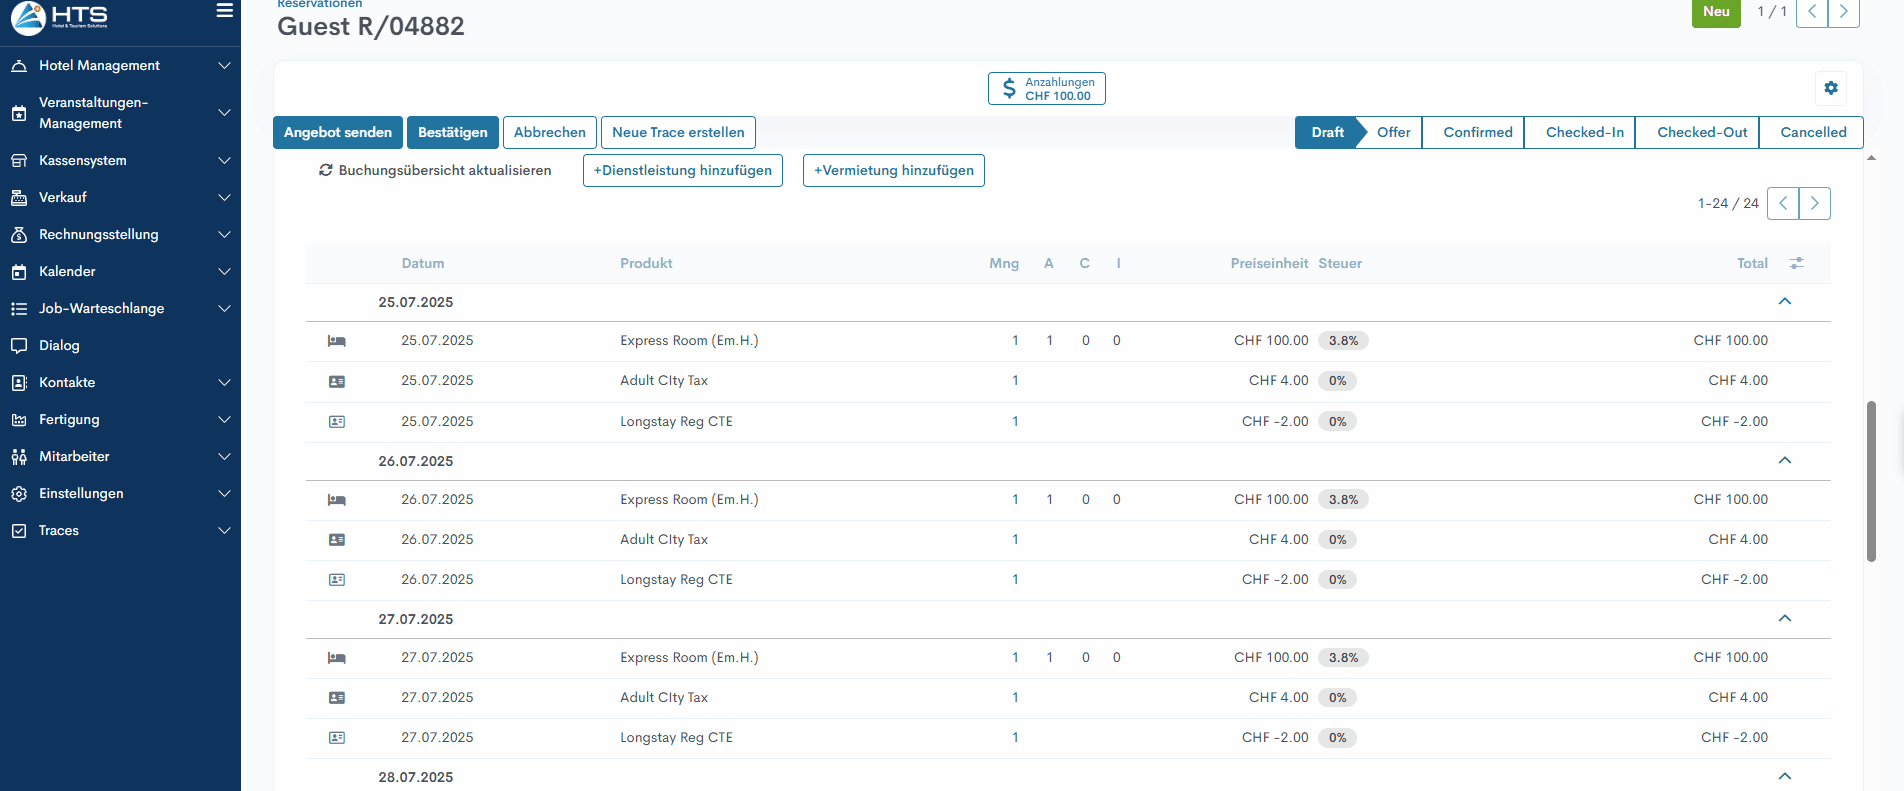Click the Angebot senden button
1904x791 pixels.
338,132
